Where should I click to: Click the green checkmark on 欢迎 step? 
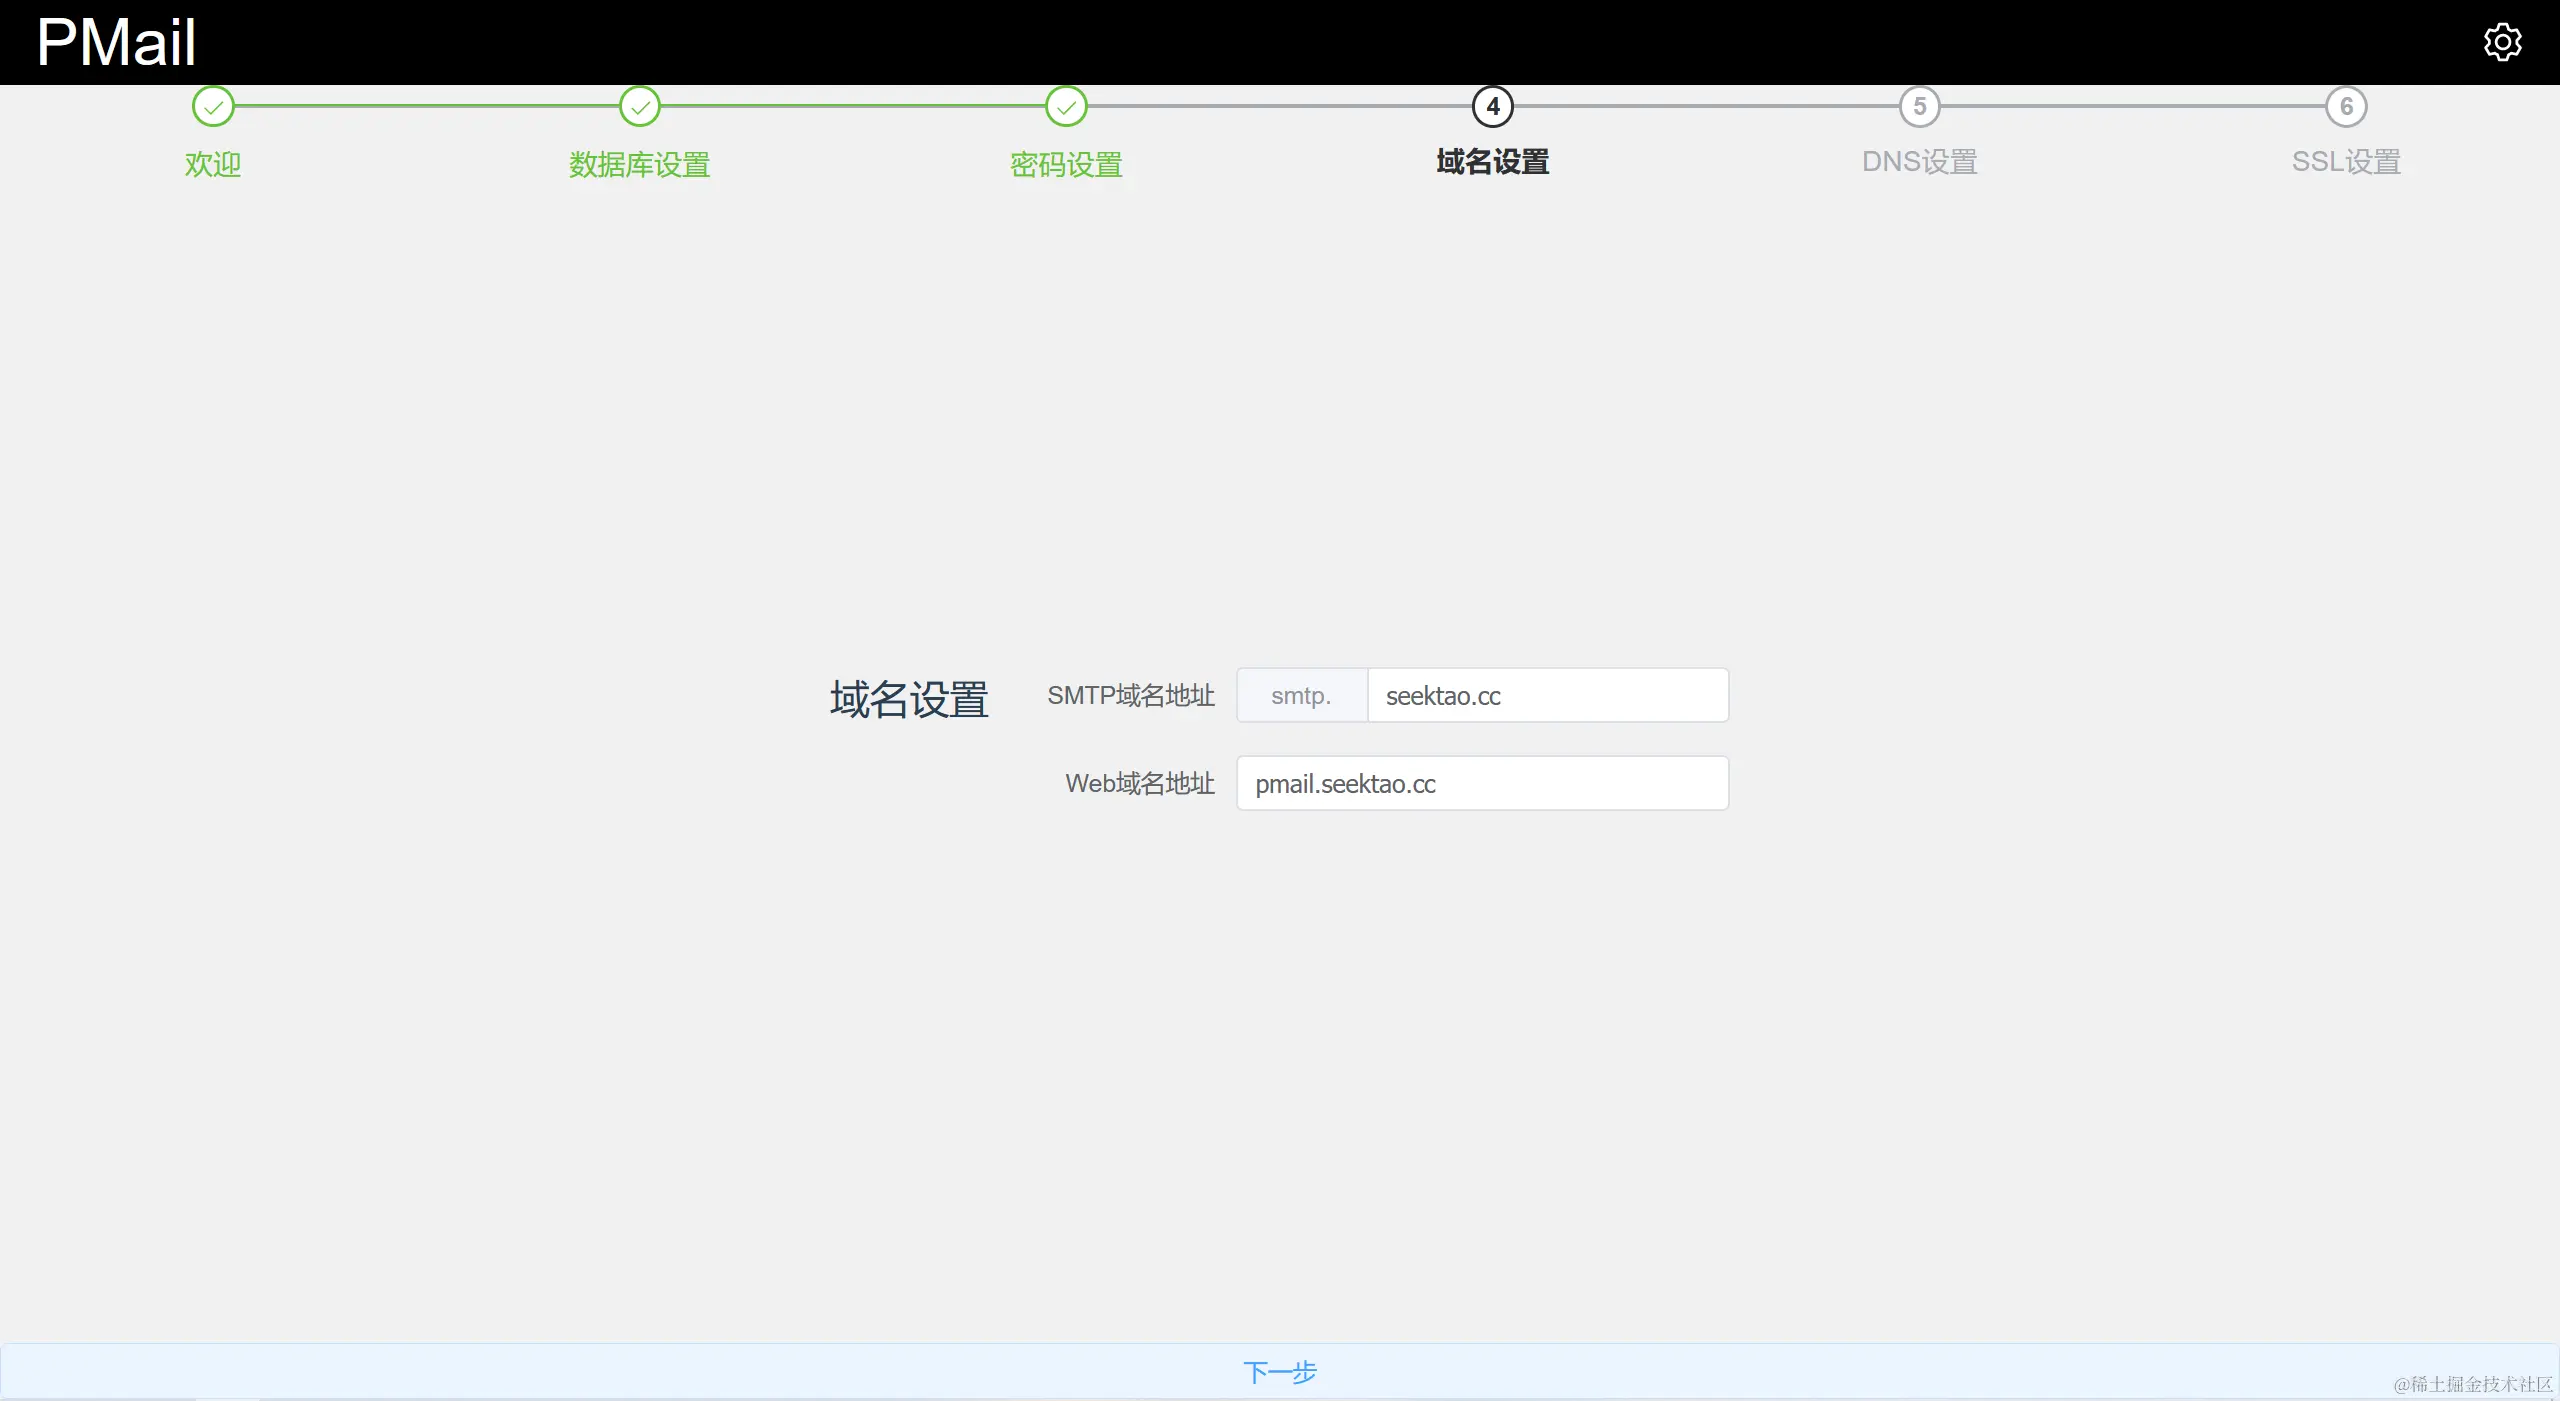[x=213, y=107]
